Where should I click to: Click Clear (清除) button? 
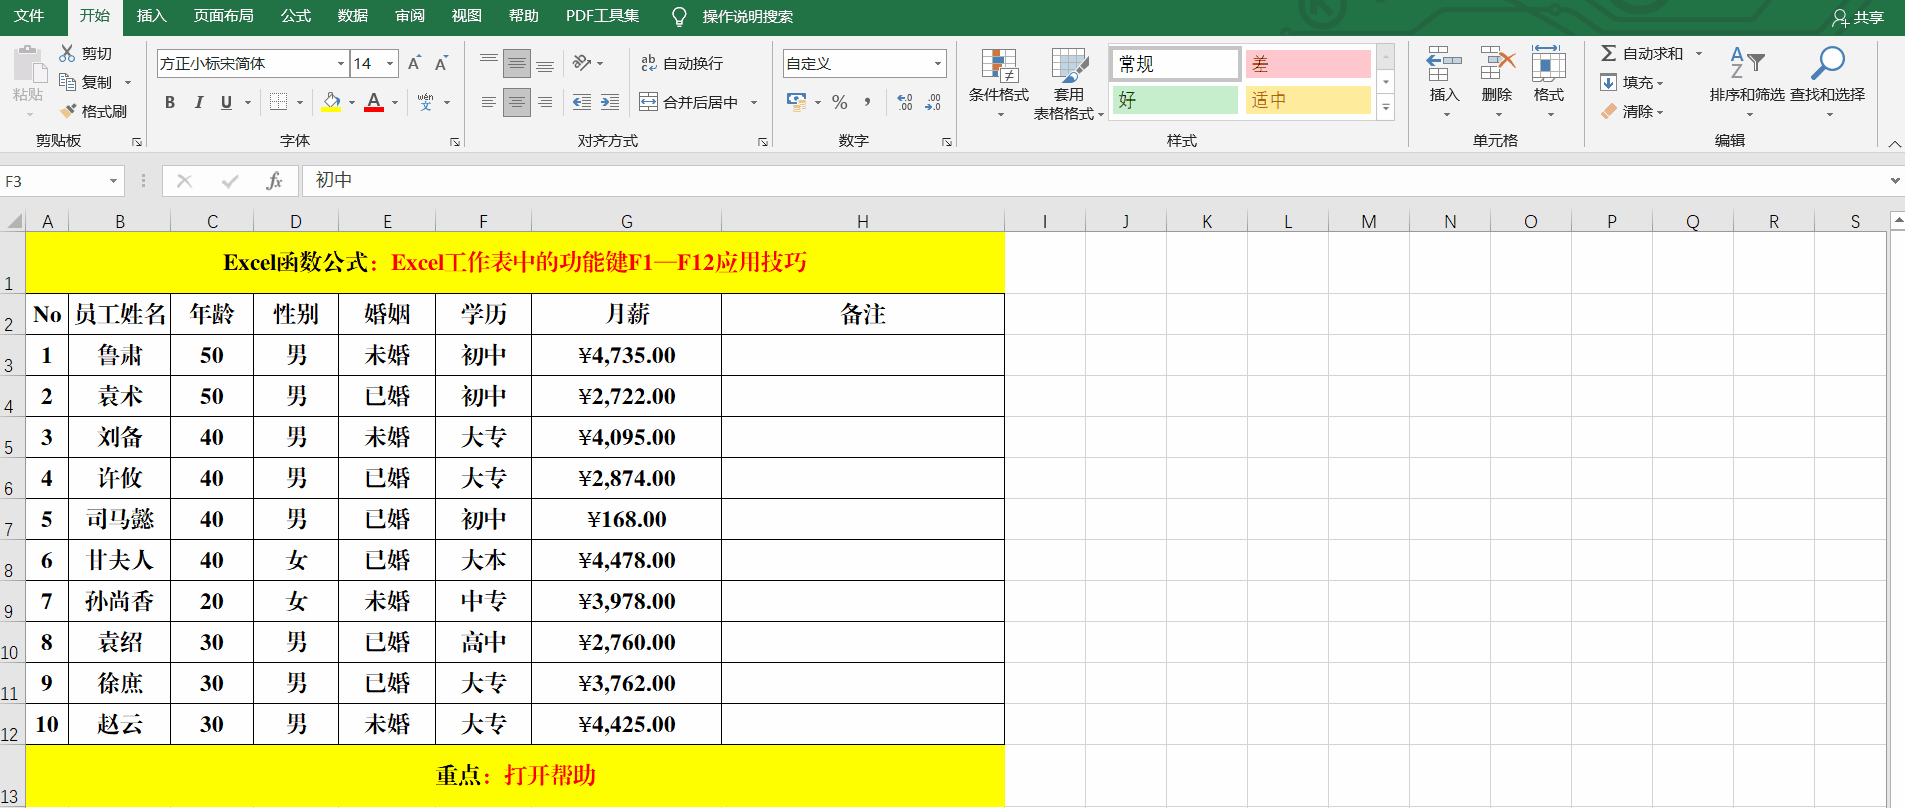click(1631, 111)
